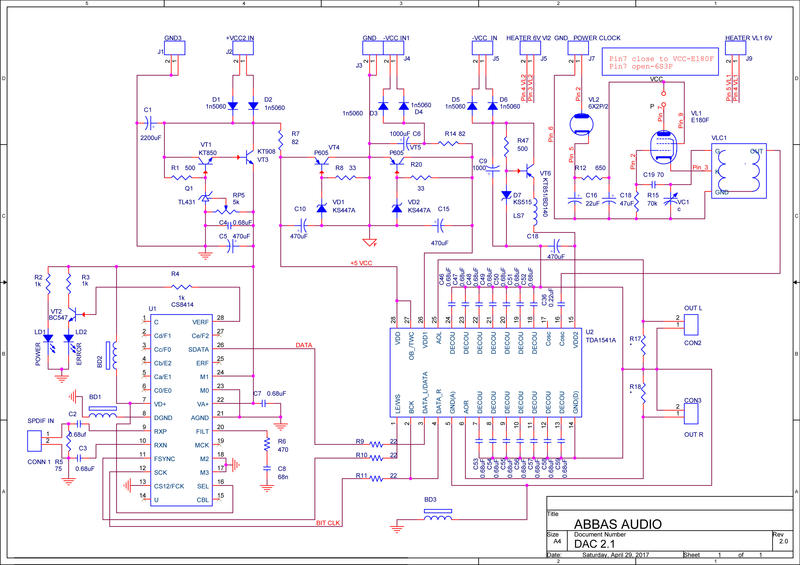800x565 pixels.
Task: Click the U2 TDA1541A chip body
Action: point(486,373)
